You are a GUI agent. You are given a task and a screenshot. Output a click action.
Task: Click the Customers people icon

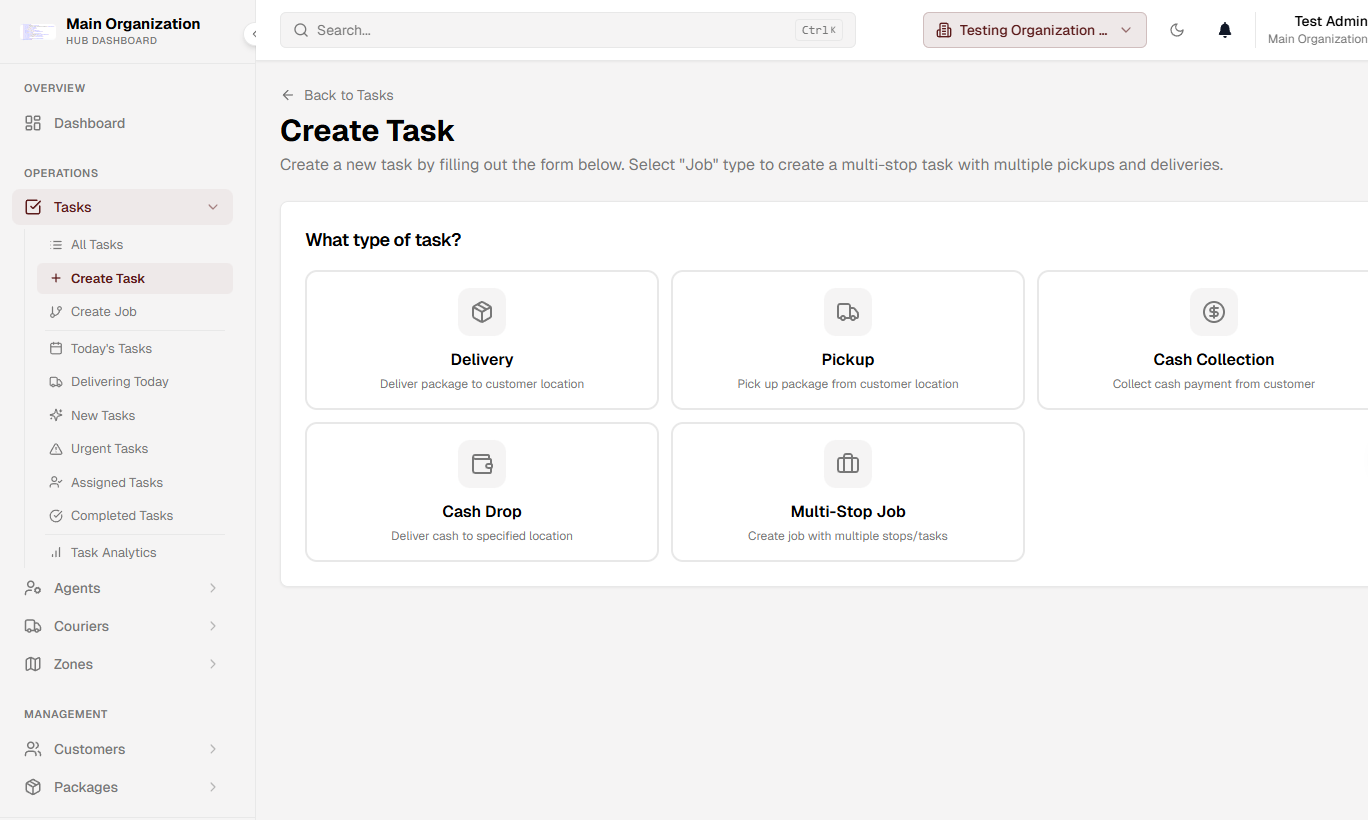click(33, 749)
